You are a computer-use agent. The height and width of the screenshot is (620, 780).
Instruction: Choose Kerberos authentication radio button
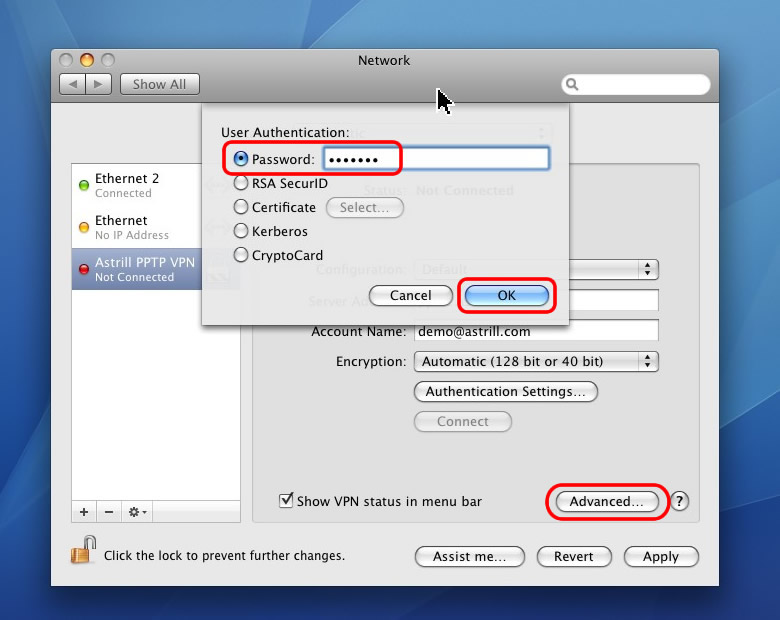click(x=240, y=231)
